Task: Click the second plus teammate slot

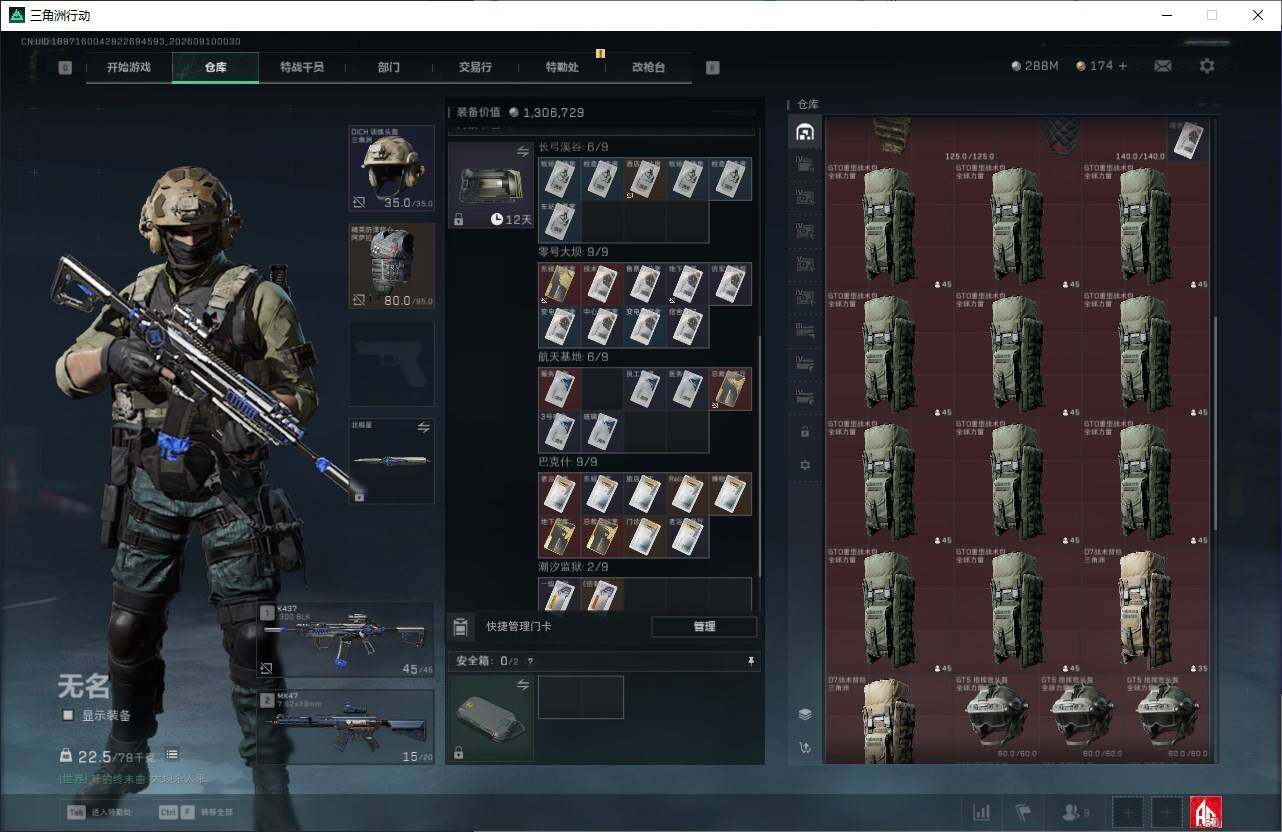Action: (1166, 812)
